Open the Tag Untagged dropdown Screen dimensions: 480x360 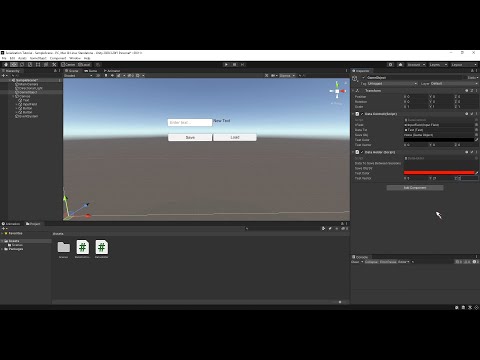tap(392, 83)
